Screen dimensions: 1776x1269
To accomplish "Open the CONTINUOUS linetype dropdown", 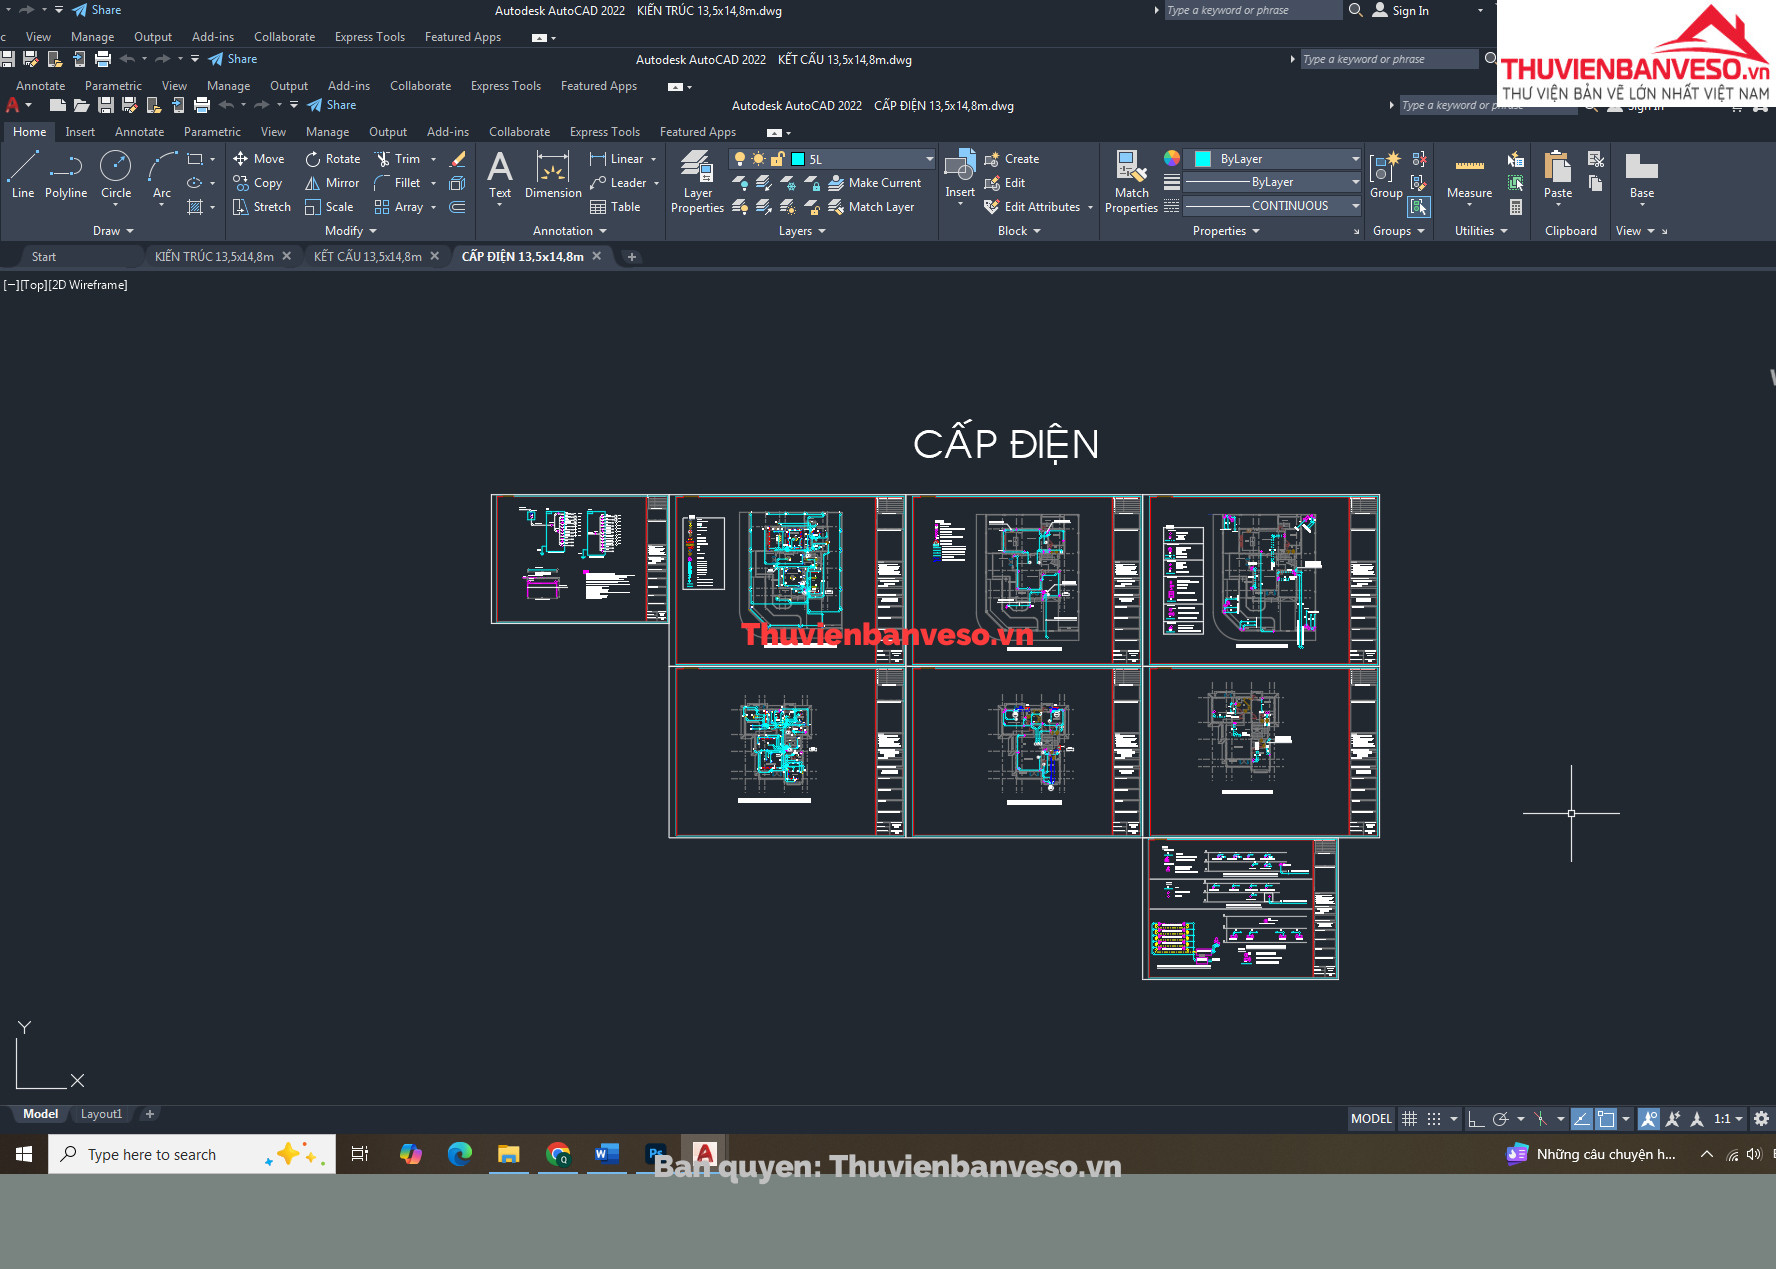I will point(1355,206).
